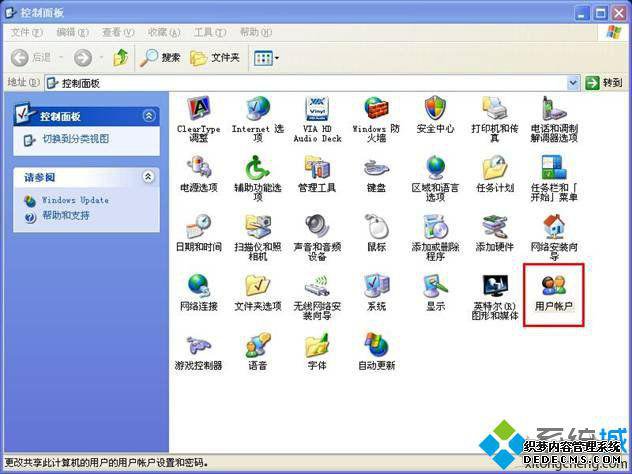Open the 用户帐户 (User Accounts) icon
Screen dimensions: 632x474
(554, 293)
